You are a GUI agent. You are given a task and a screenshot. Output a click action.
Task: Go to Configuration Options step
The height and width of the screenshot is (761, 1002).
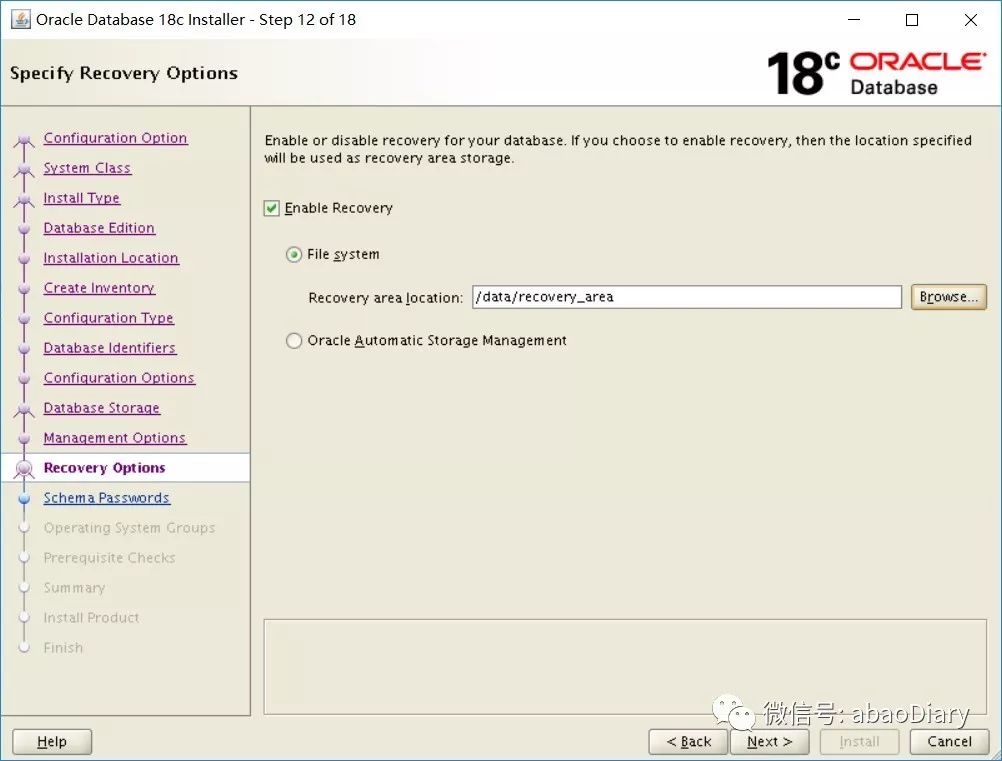pos(119,378)
